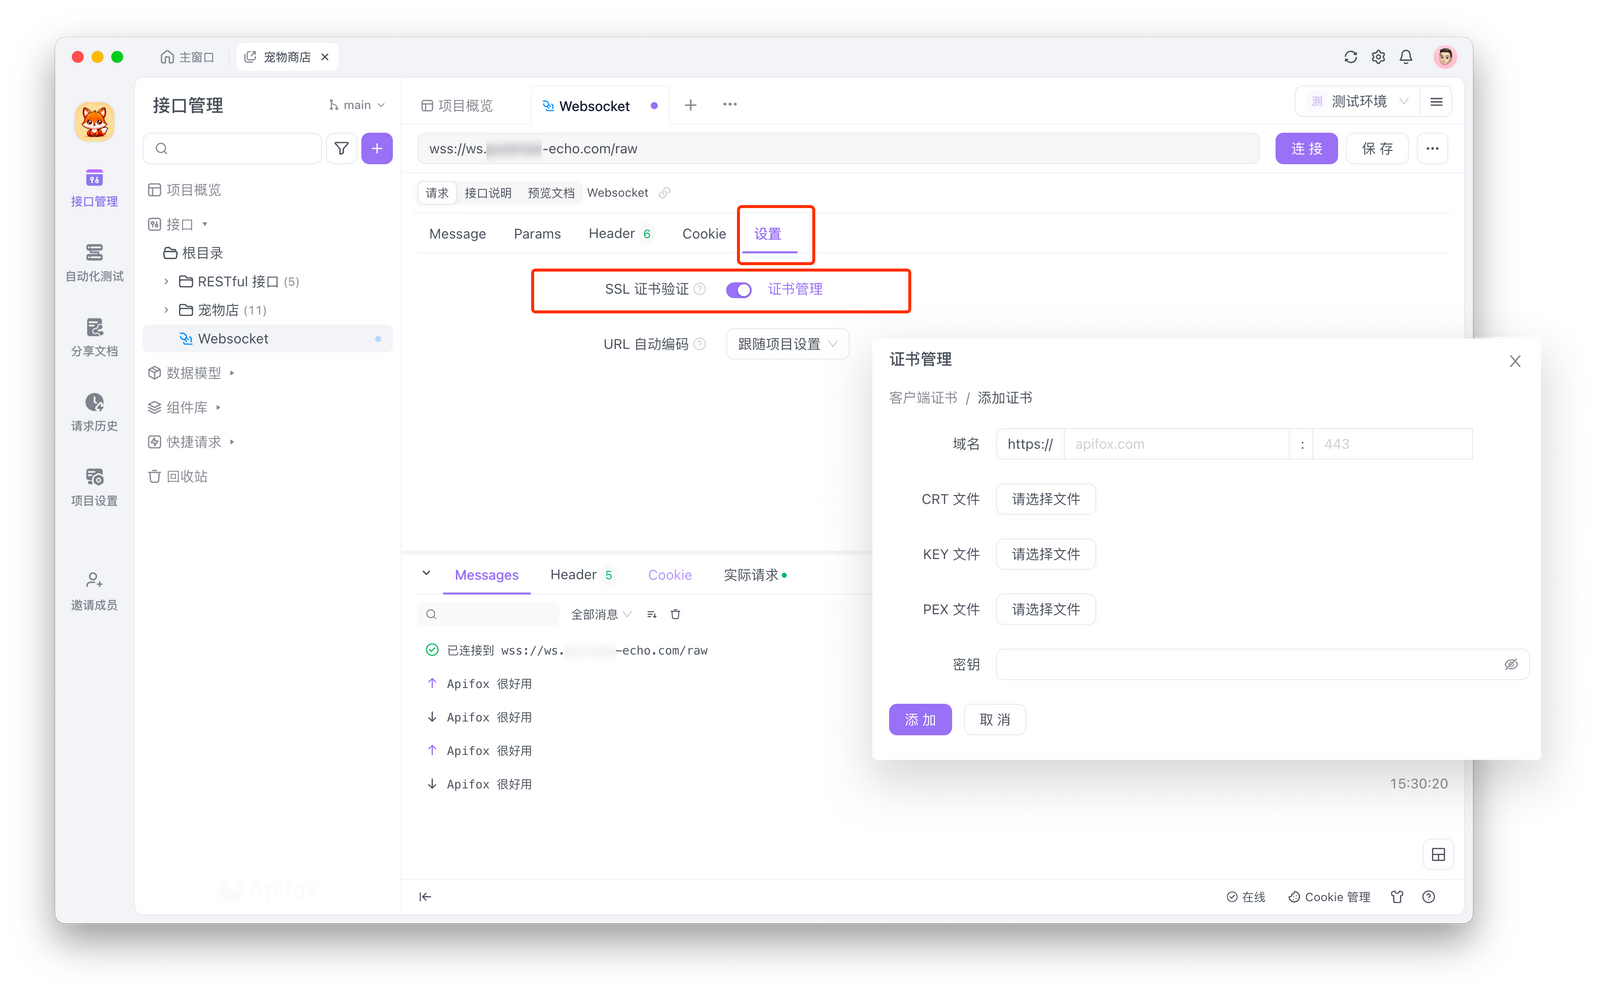Viewport: 1600px width, 996px height.
Task: Click the 域名 input field in the certificate dialog
Action: coord(1175,443)
